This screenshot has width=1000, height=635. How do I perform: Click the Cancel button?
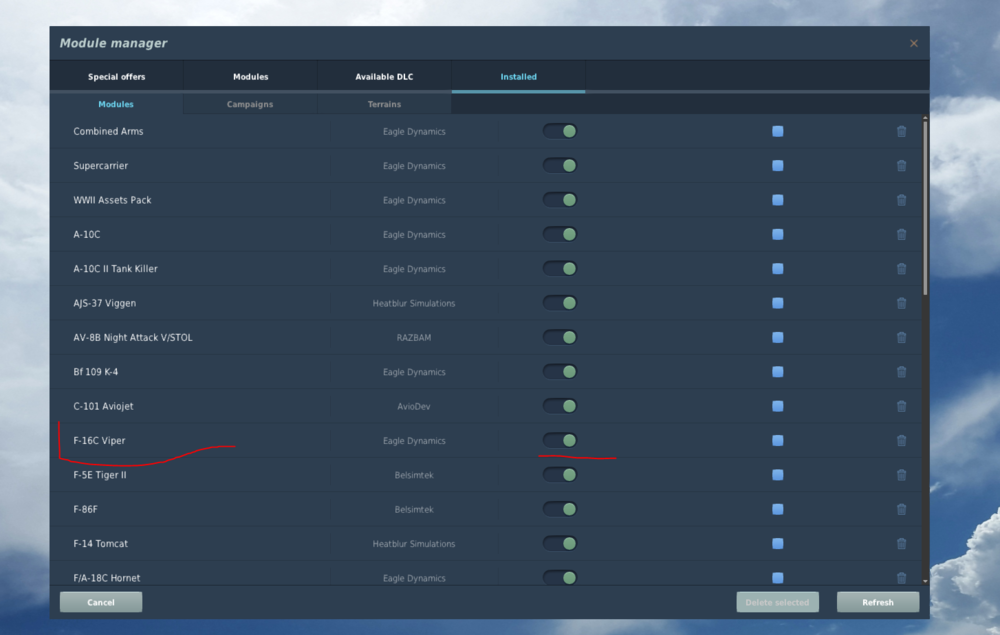tap(101, 602)
